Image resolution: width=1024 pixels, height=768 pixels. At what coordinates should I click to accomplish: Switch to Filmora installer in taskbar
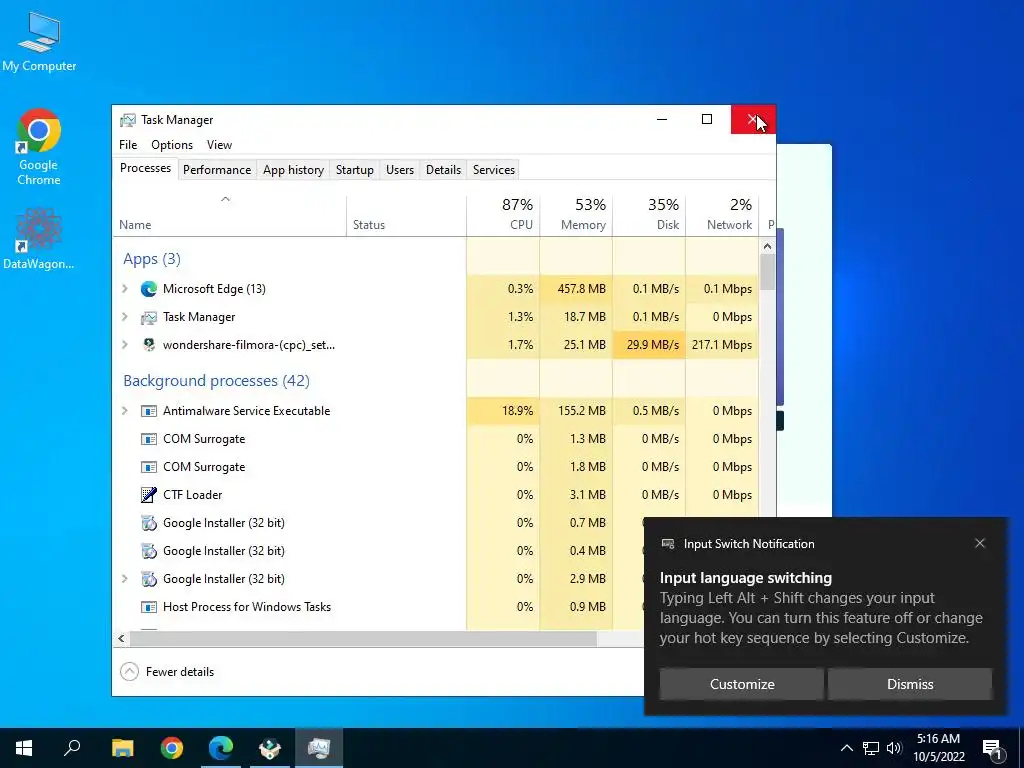pyautogui.click(x=270, y=748)
